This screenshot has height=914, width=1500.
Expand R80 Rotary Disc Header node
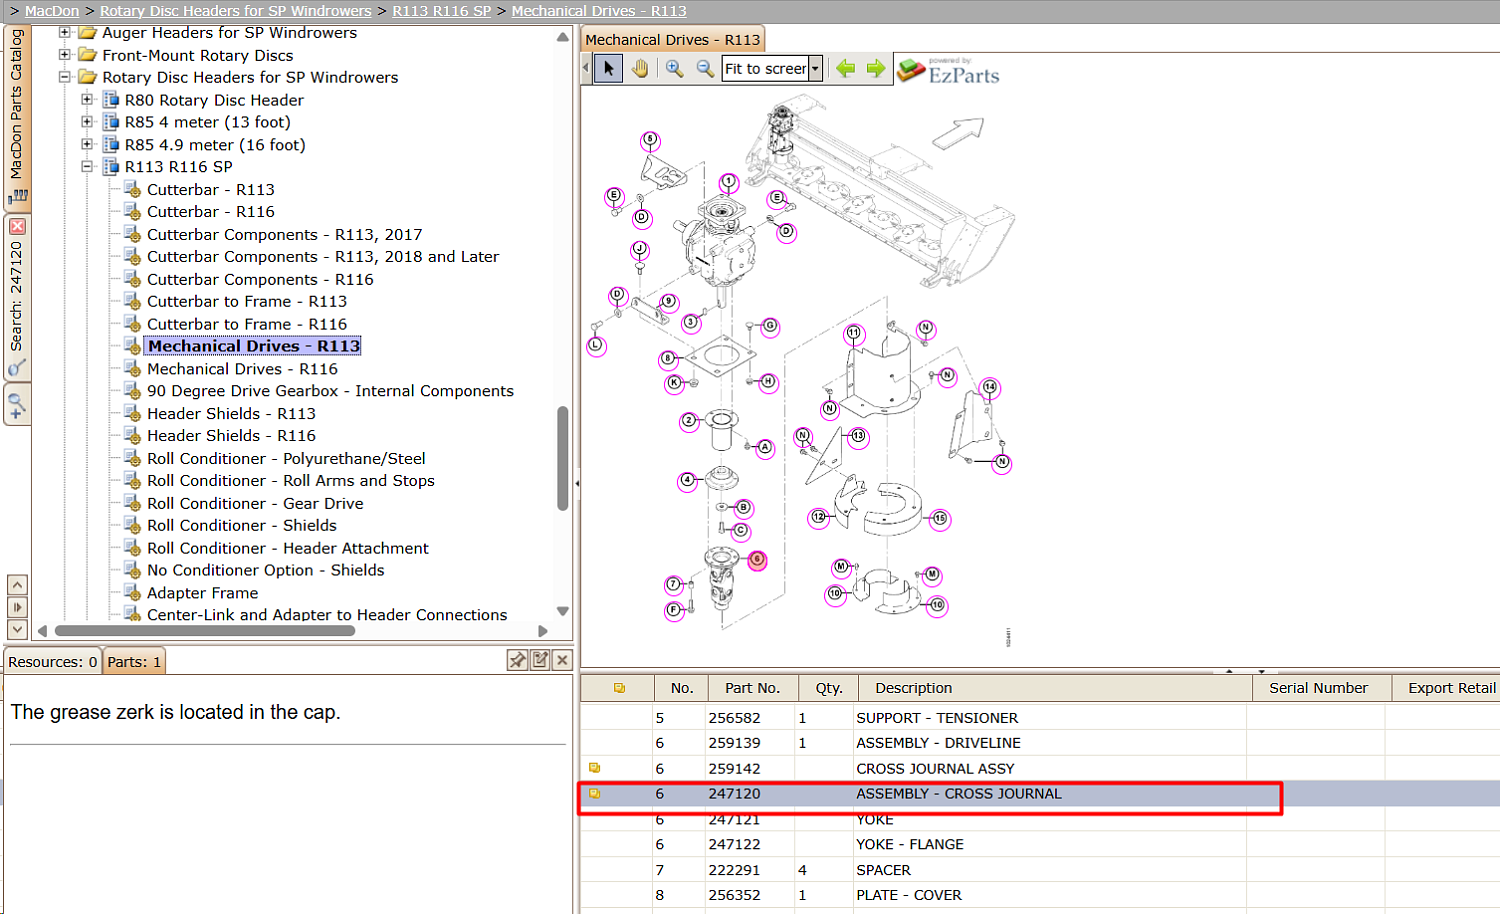point(87,100)
